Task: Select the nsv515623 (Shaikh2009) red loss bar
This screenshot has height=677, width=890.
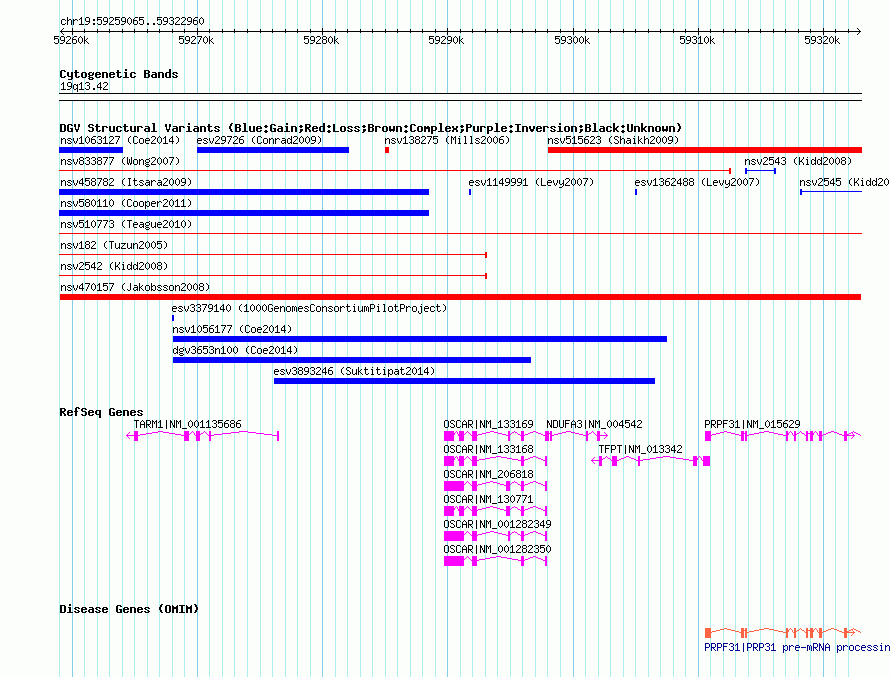Action: pyautogui.click(x=704, y=150)
